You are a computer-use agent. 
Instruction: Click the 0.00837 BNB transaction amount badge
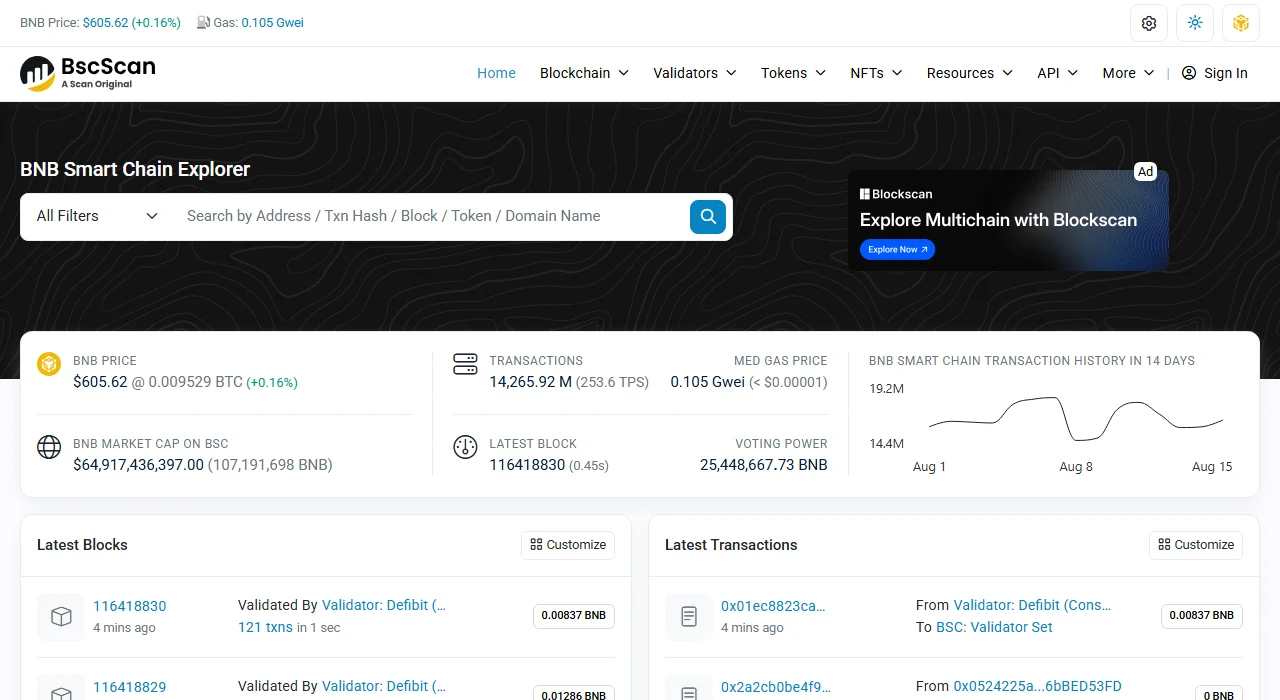pos(1201,616)
